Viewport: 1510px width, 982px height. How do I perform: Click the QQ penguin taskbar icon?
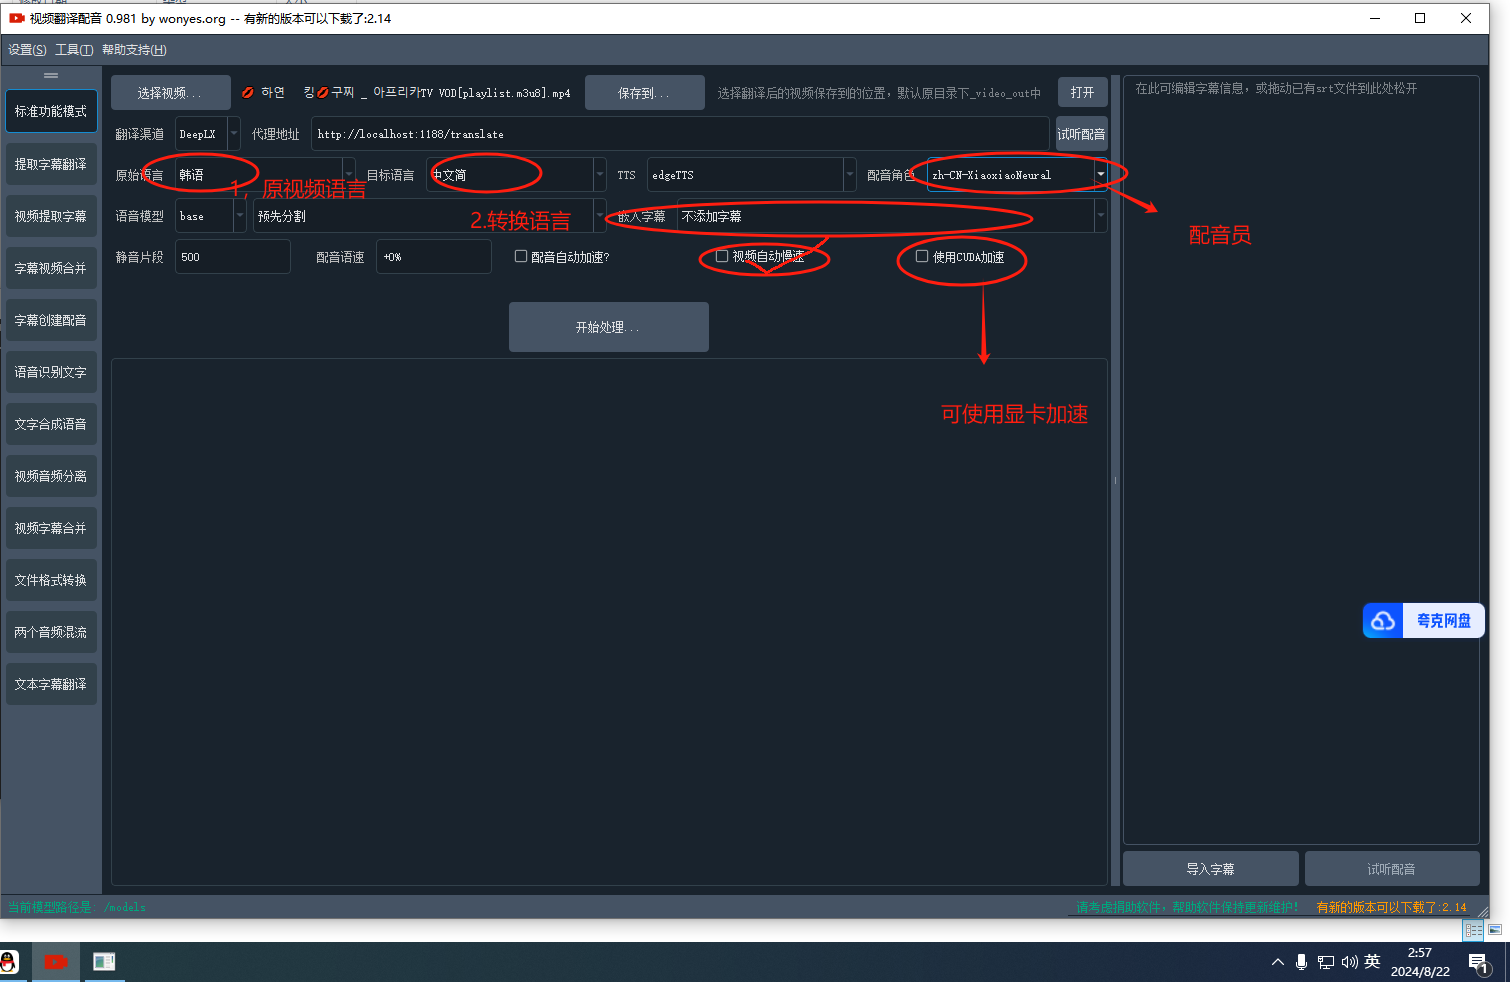(x=9, y=962)
